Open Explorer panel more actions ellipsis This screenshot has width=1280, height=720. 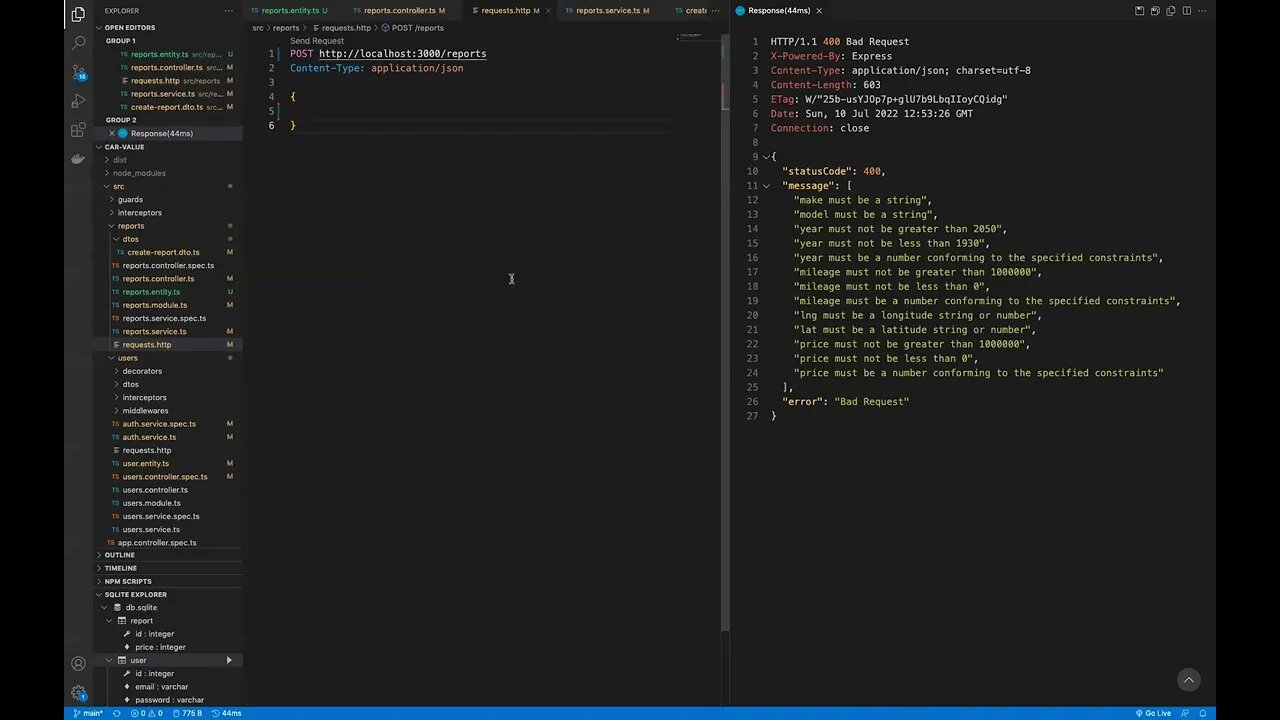pos(229,11)
